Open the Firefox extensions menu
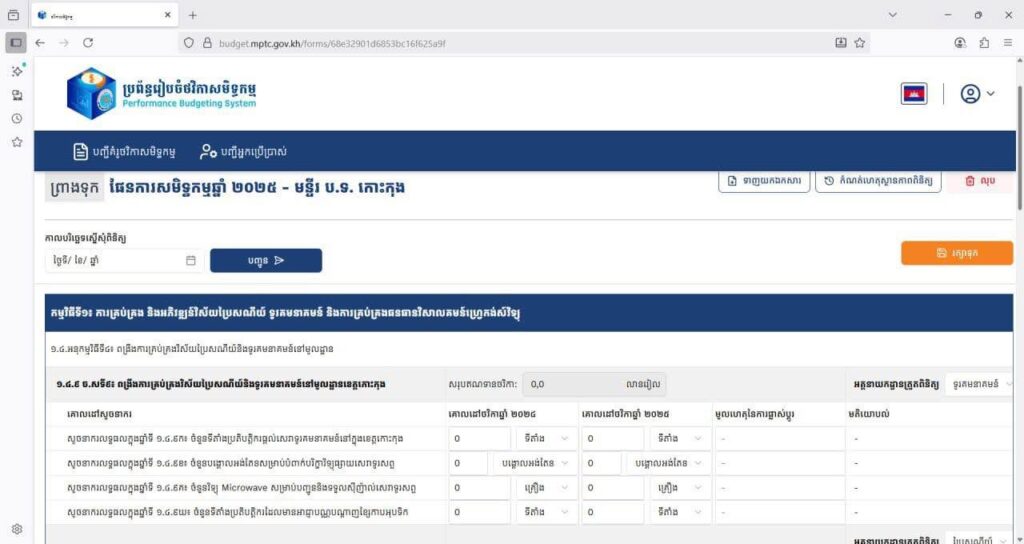1024x544 pixels. (x=984, y=43)
